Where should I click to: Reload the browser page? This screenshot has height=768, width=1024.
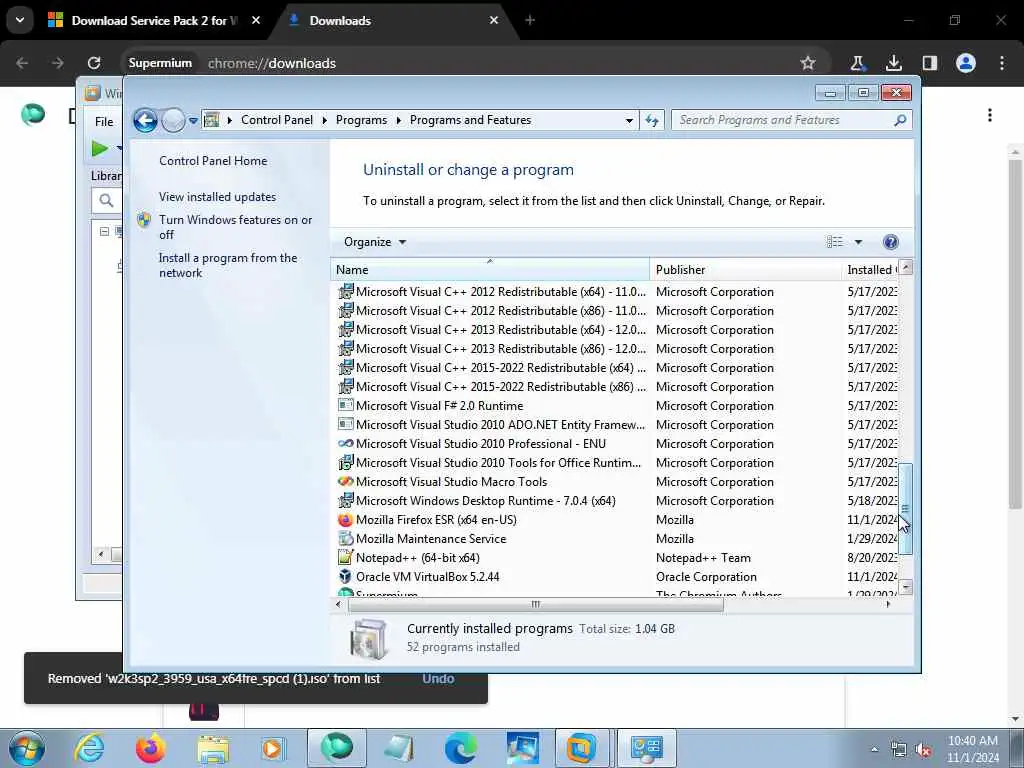(x=94, y=63)
